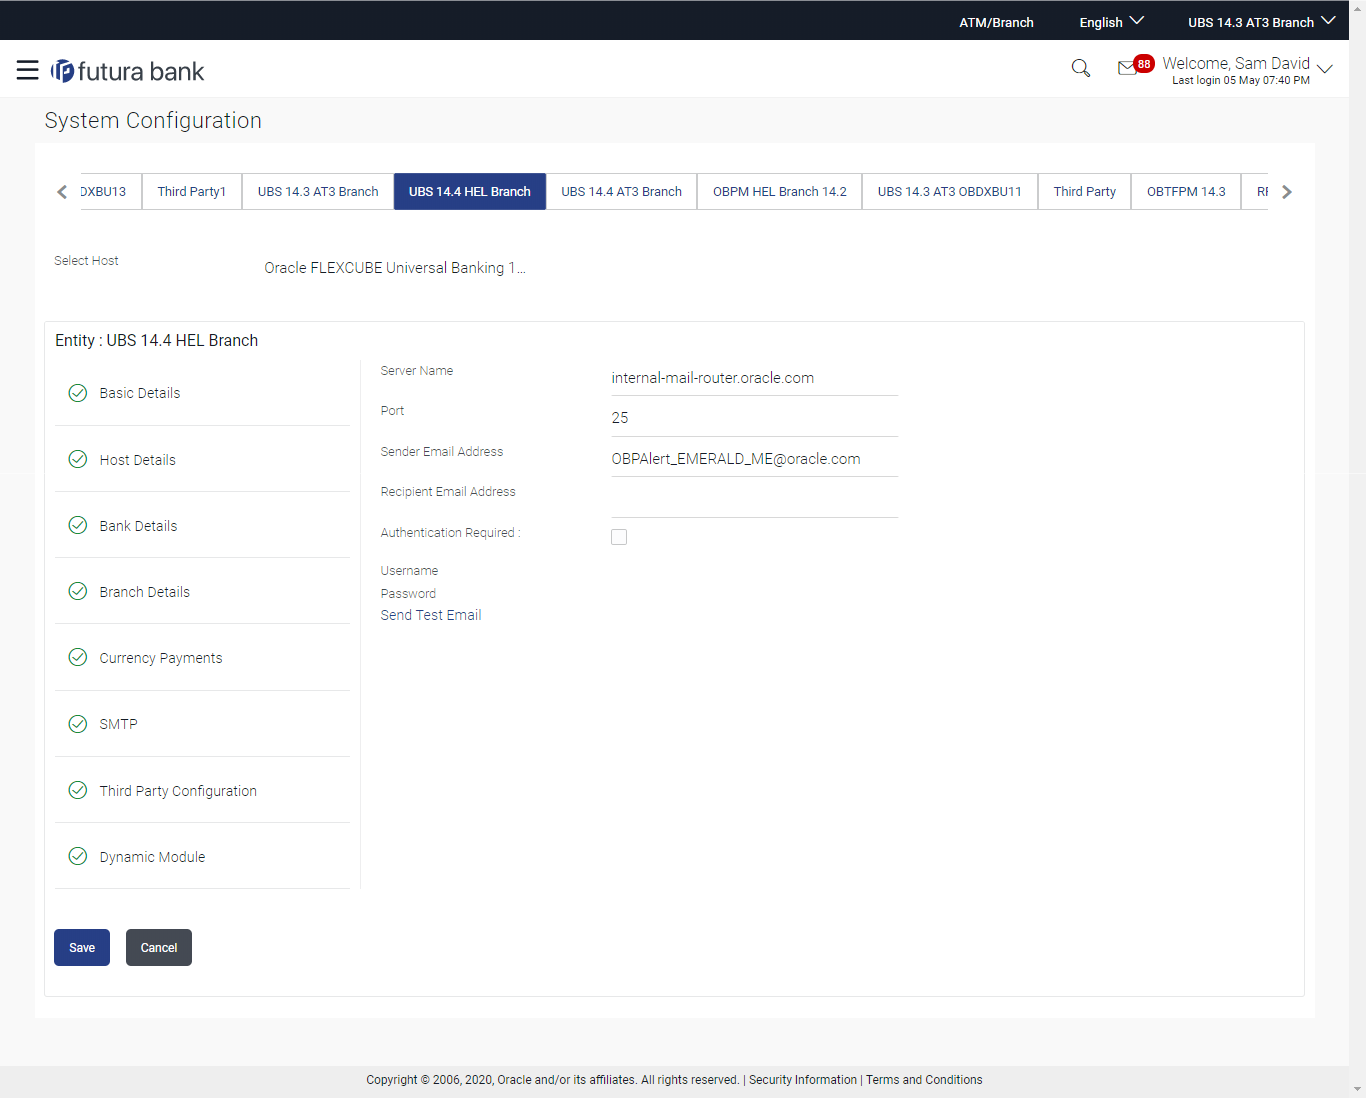The width and height of the screenshot is (1366, 1098).
Task: Click the Third Party Configuration check icon
Action: pyautogui.click(x=78, y=790)
